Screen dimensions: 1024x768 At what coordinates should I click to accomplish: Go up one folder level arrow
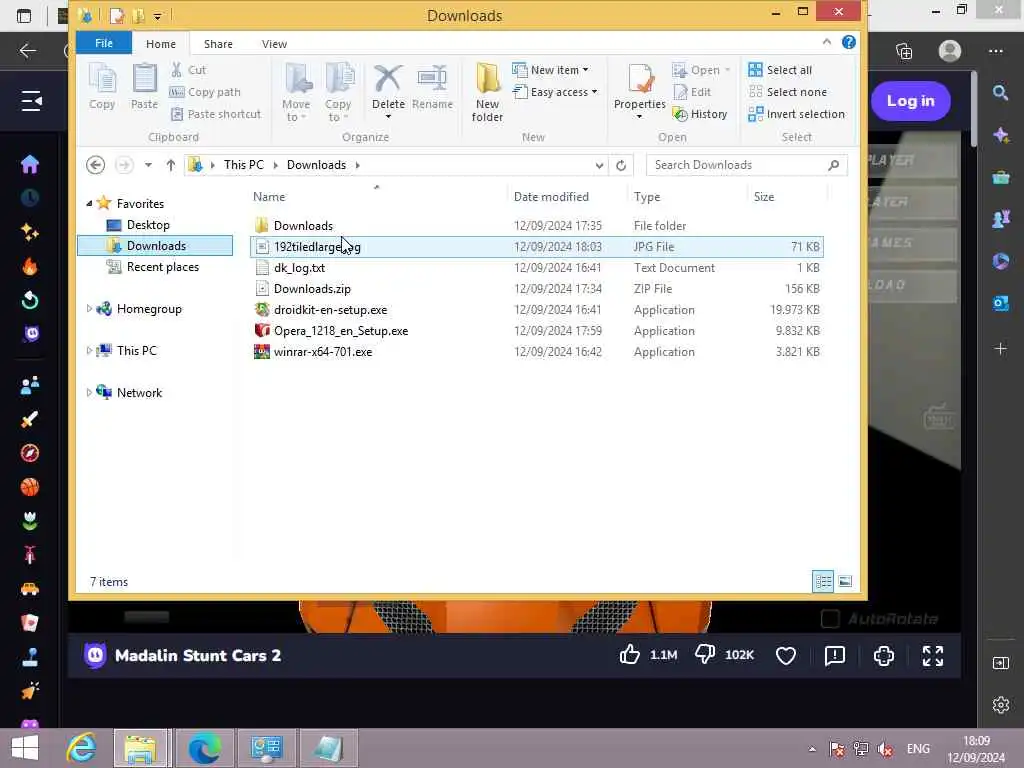[170, 165]
